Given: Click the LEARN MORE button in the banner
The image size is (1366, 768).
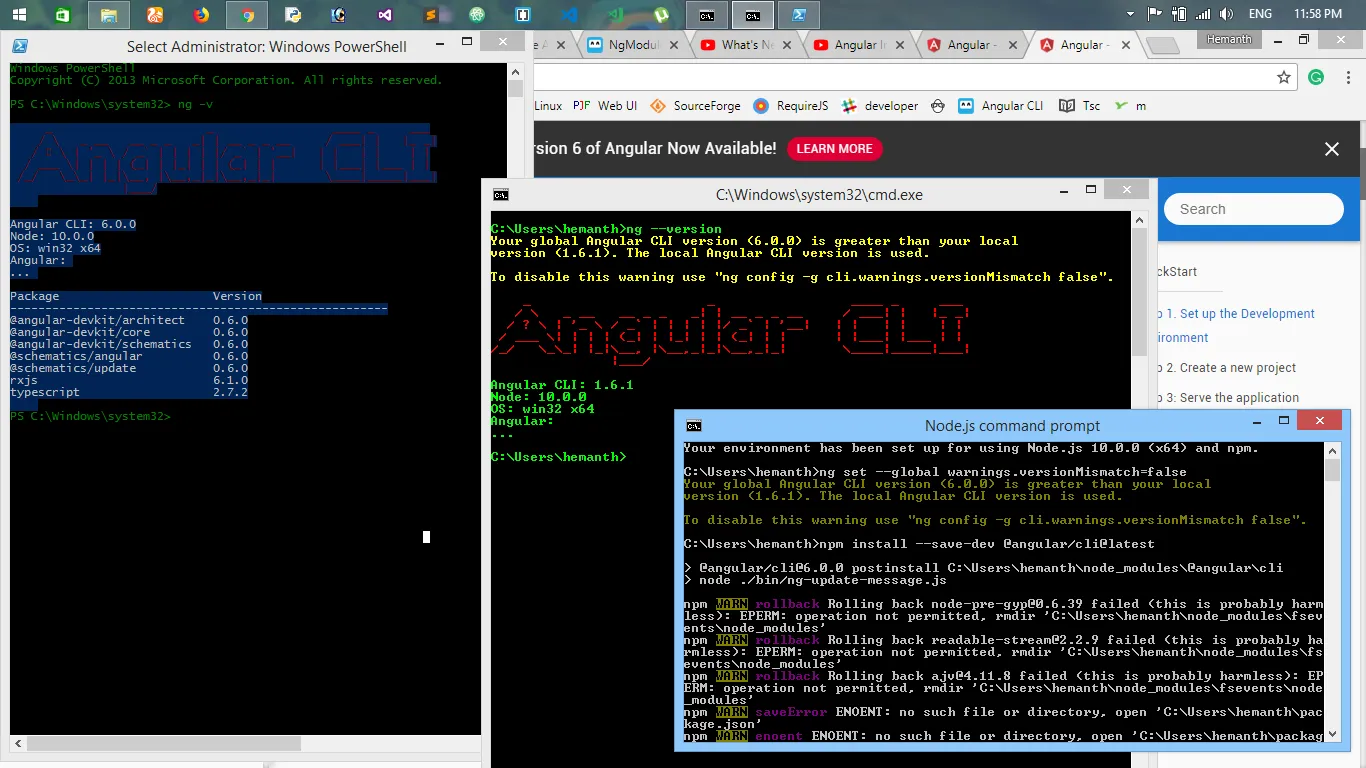Looking at the screenshot, I should [x=834, y=149].
